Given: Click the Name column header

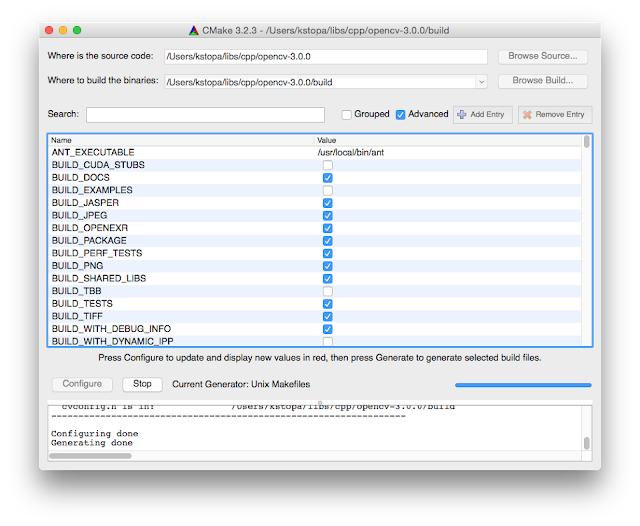Looking at the screenshot, I should pos(61,140).
